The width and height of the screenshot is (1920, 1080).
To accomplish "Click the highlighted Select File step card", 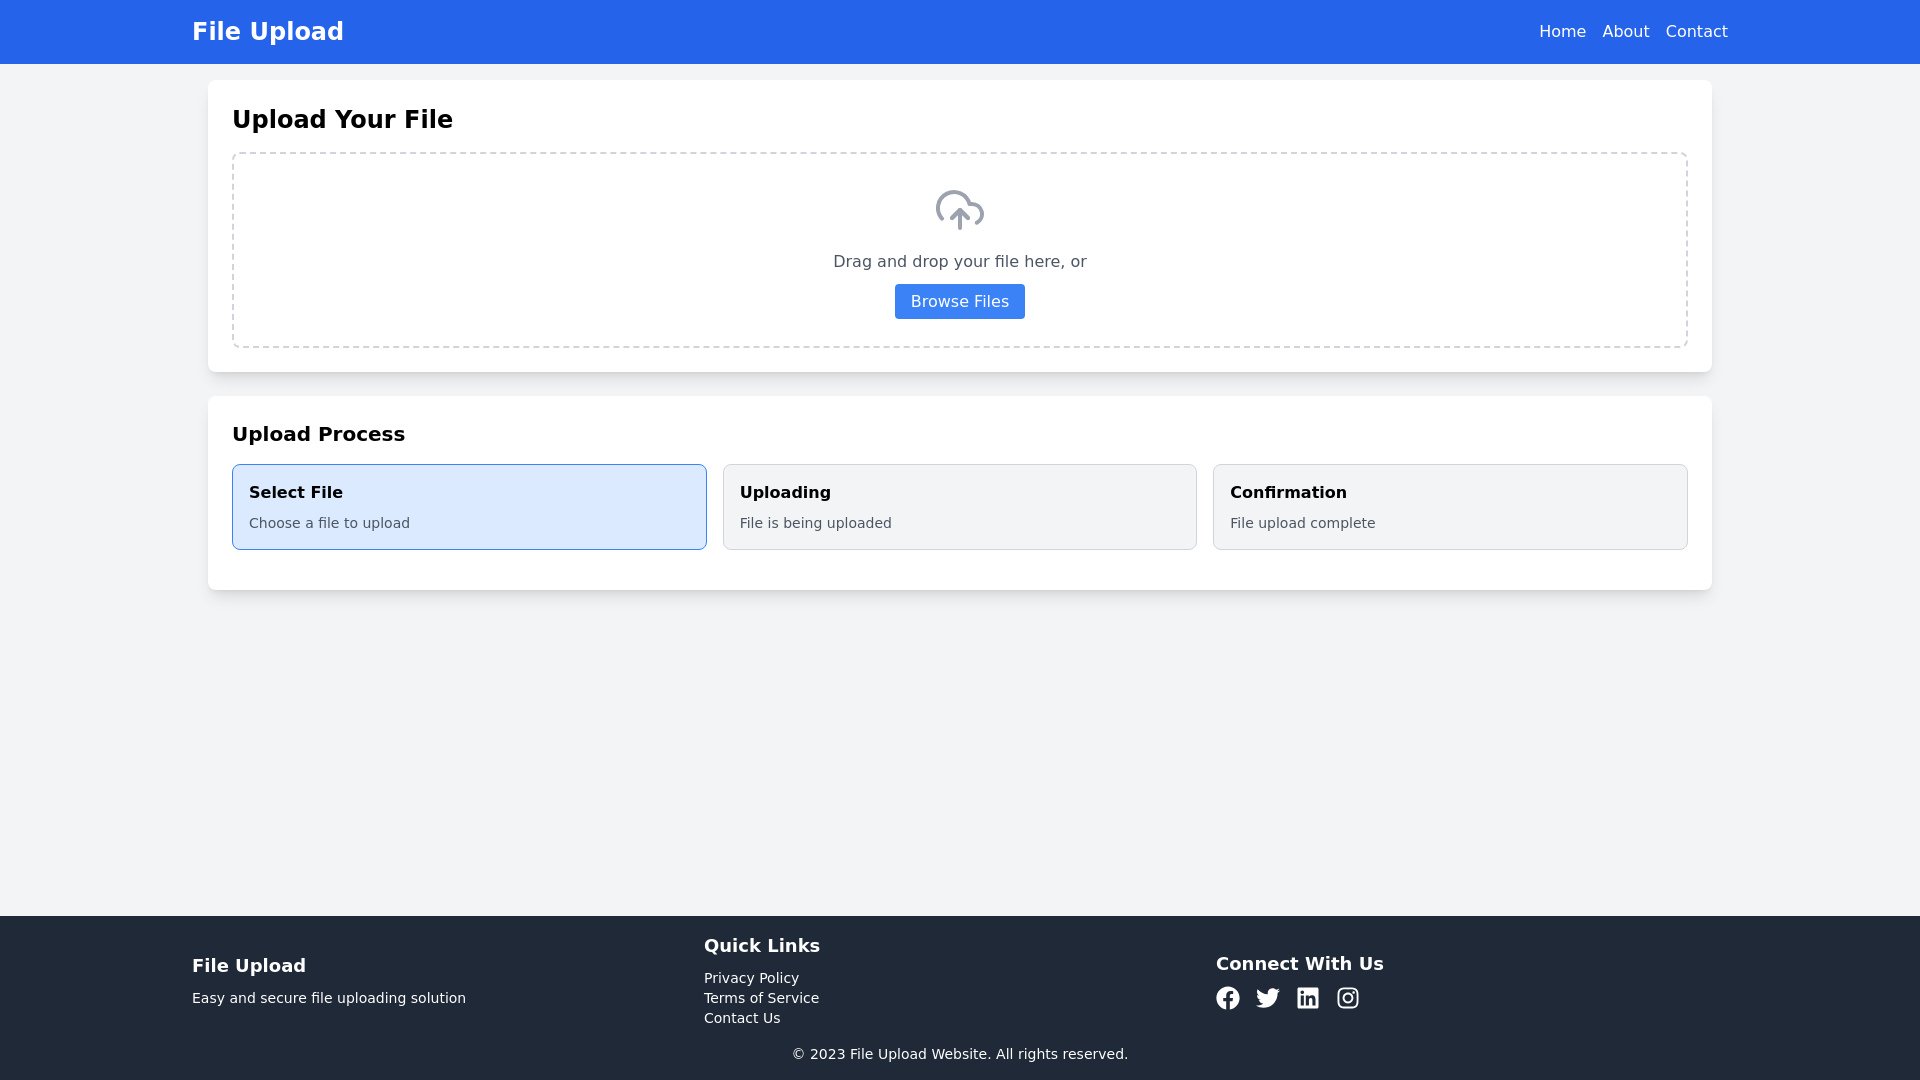I will tap(468, 506).
